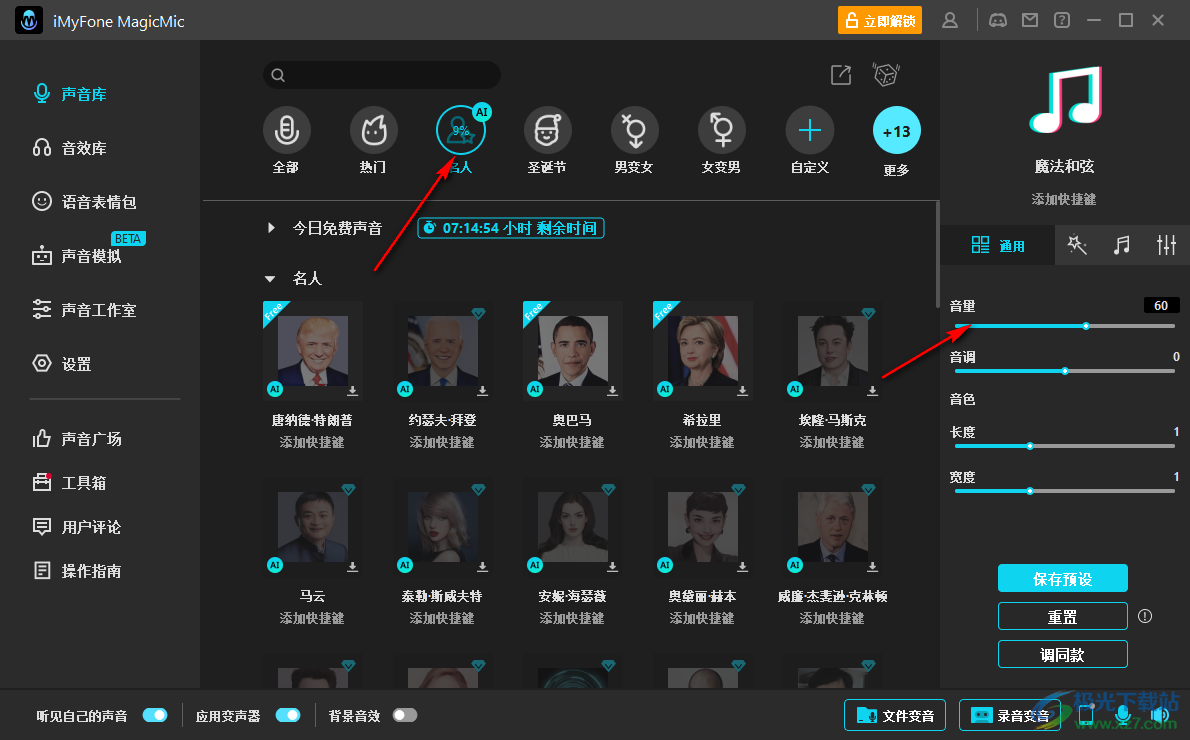The width and height of the screenshot is (1190, 740).
Task: Select the 热门 flame category icon
Action: point(373,130)
